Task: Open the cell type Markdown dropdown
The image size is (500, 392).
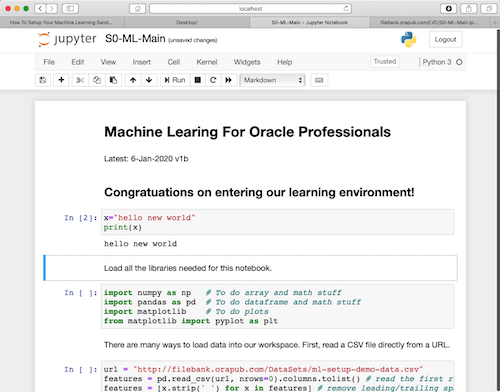Action: click(272, 80)
